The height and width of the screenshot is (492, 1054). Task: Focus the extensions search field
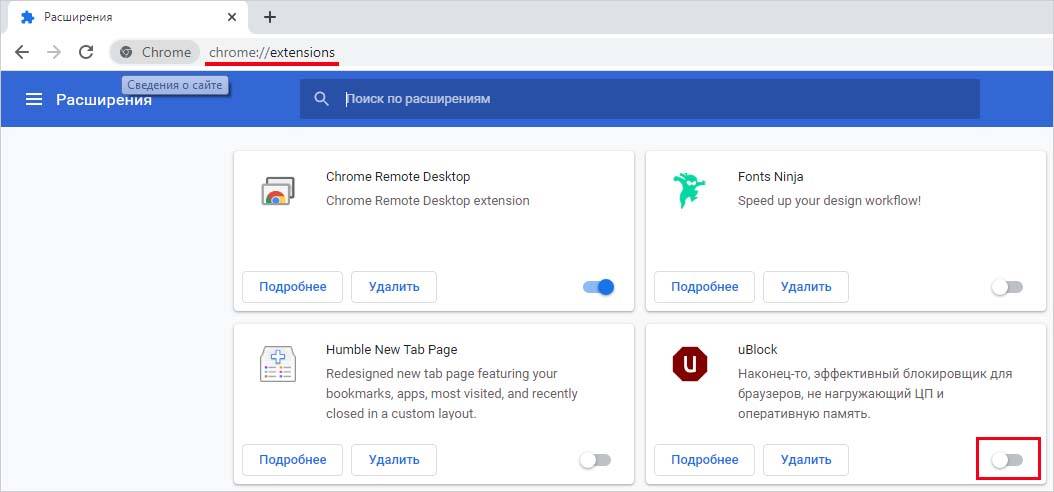coord(650,99)
